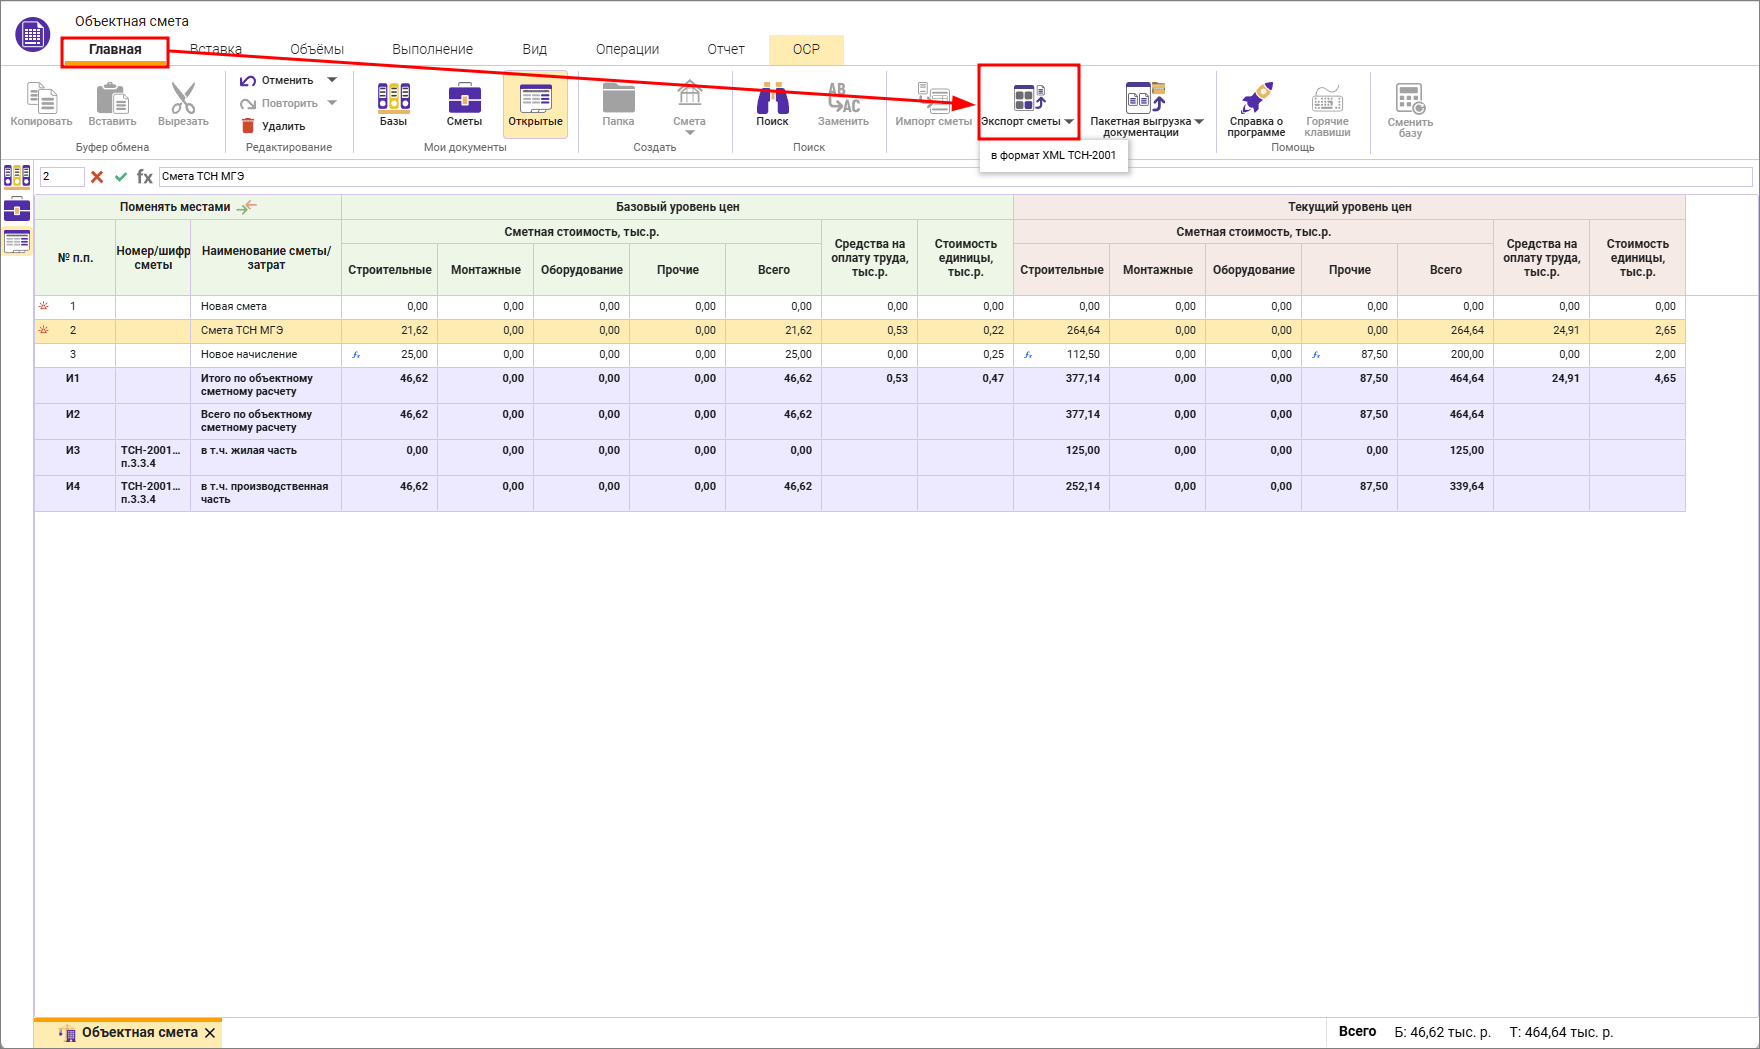Select the Новое начисление row name cell
This screenshot has height=1049, width=1760.
click(265, 355)
